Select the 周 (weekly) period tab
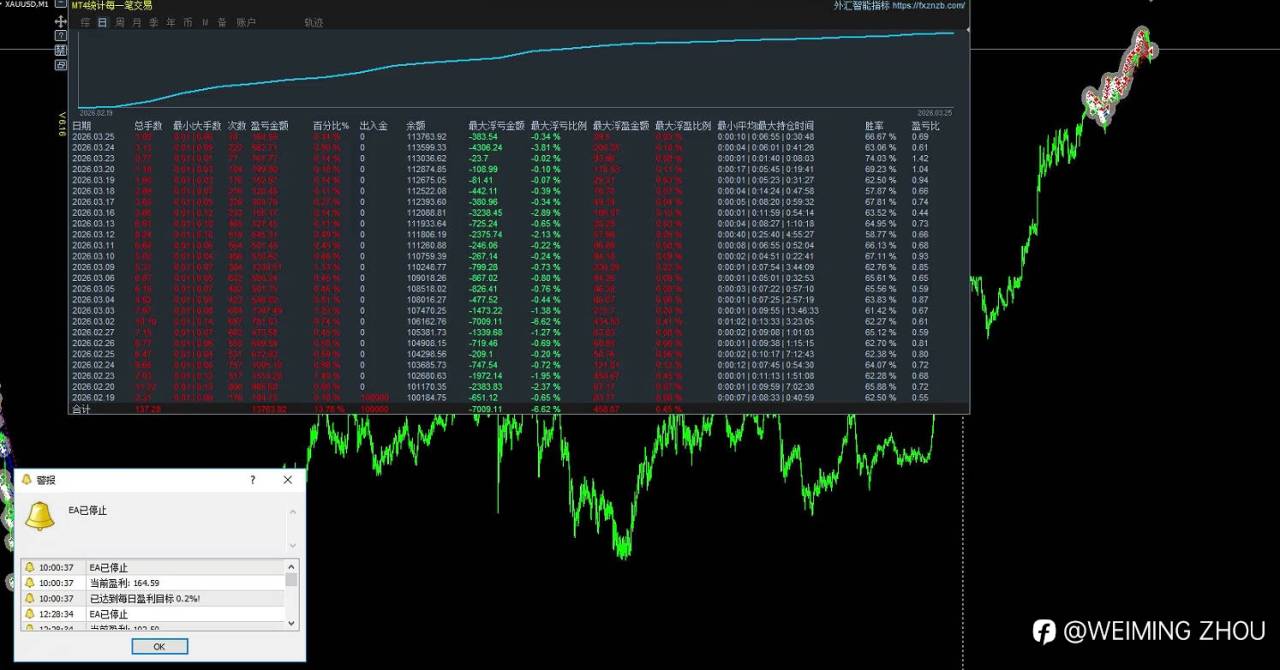This screenshot has height=670, width=1280. (120, 22)
